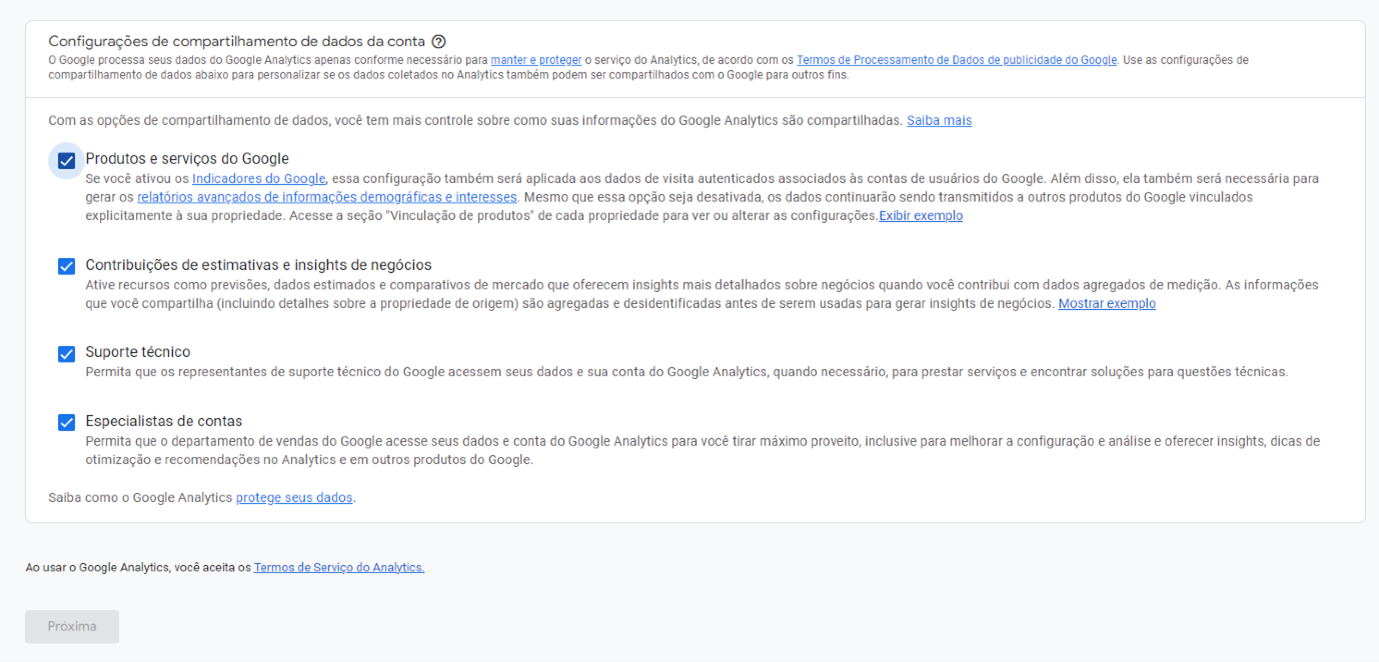
Task: Click the Próxima button
Action: (72, 626)
